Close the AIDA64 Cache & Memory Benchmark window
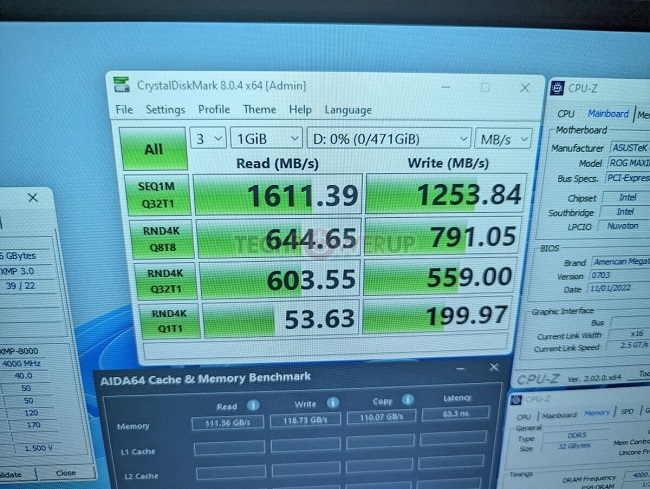Image resolution: width=650 pixels, height=489 pixels. [x=493, y=367]
